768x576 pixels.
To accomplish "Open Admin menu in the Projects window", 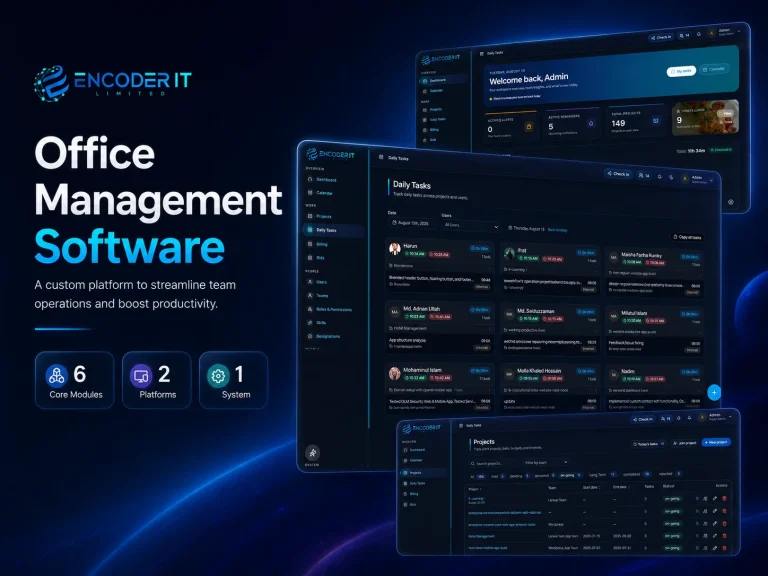I will [x=715, y=417].
